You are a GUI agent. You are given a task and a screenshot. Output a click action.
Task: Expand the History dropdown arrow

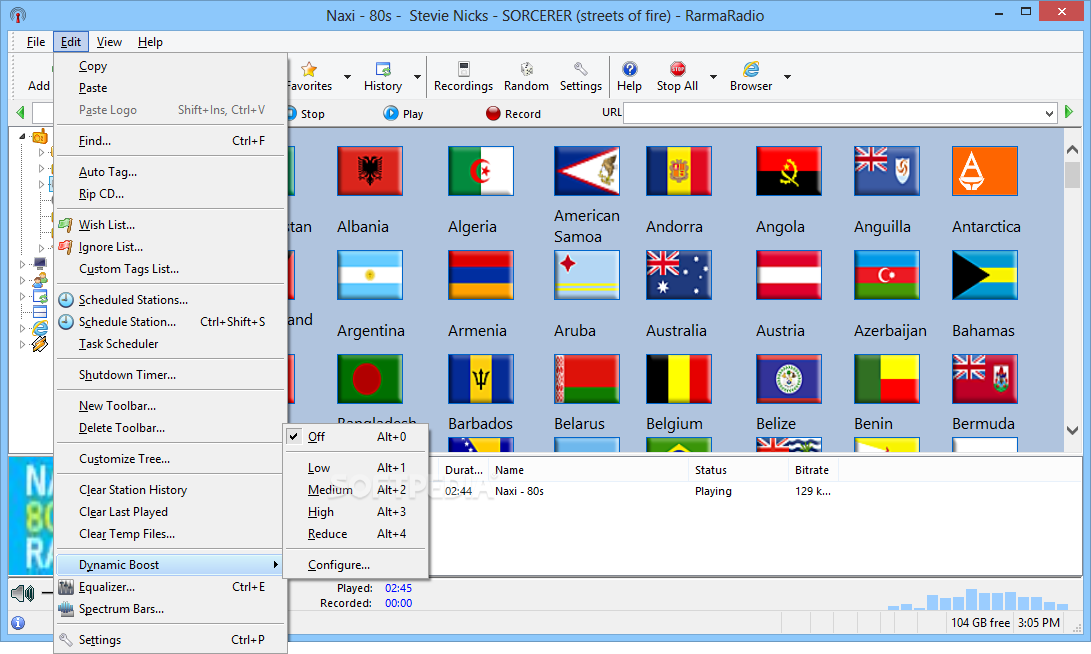[x=417, y=77]
